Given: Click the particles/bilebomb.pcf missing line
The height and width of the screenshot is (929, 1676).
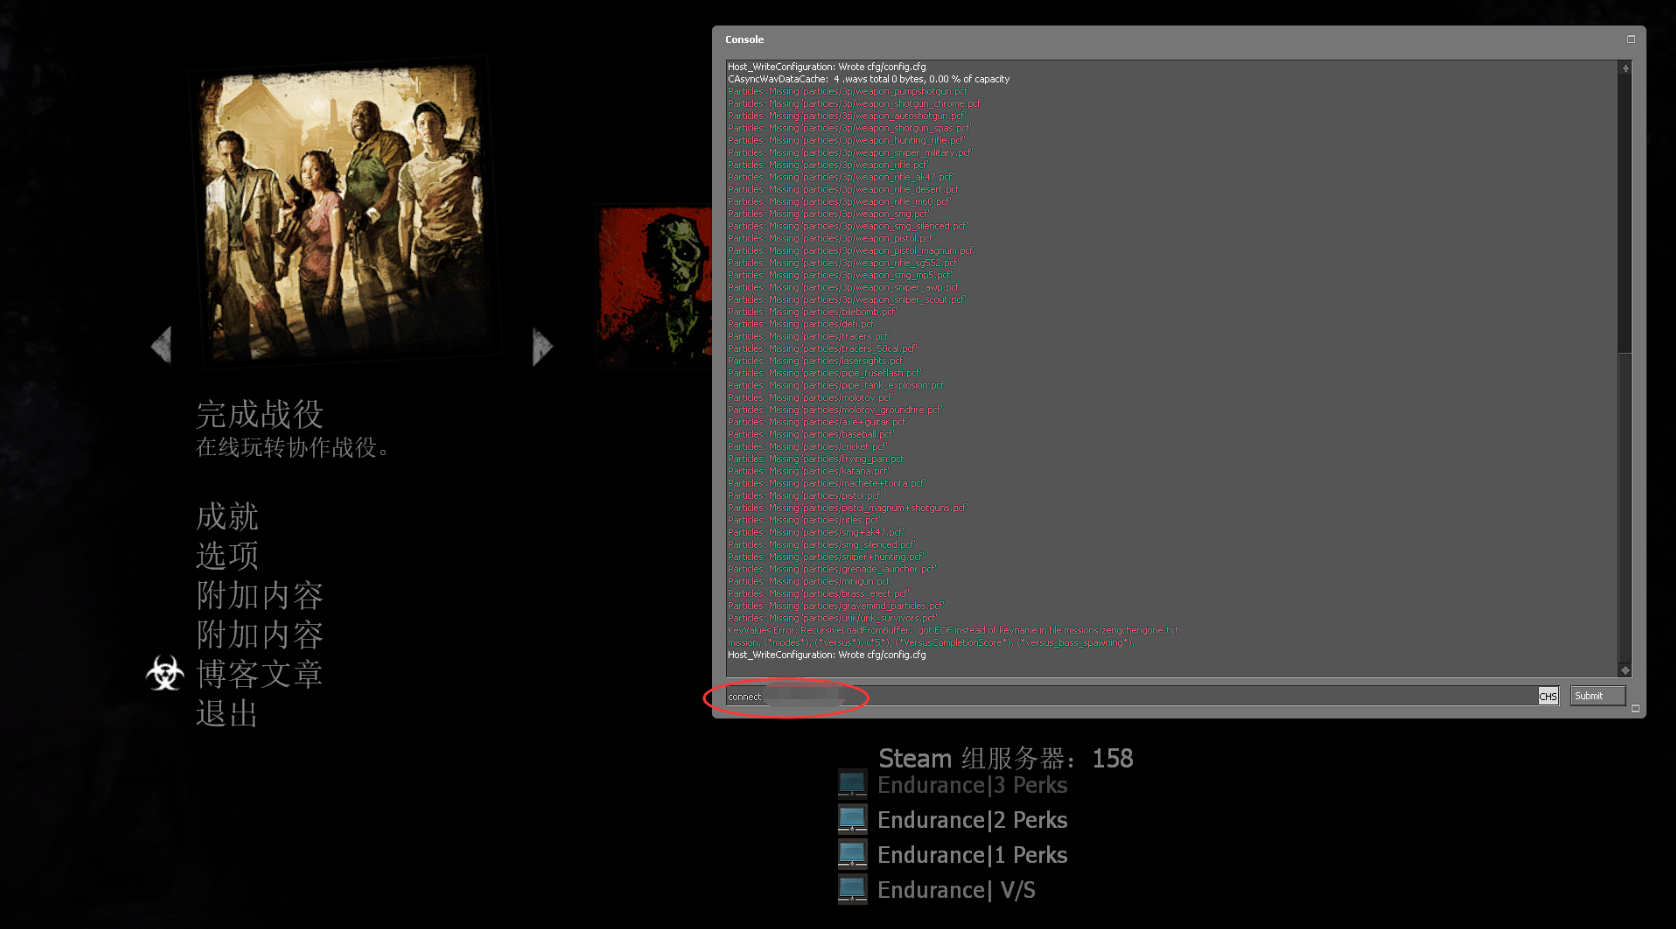Looking at the screenshot, I should (812, 312).
